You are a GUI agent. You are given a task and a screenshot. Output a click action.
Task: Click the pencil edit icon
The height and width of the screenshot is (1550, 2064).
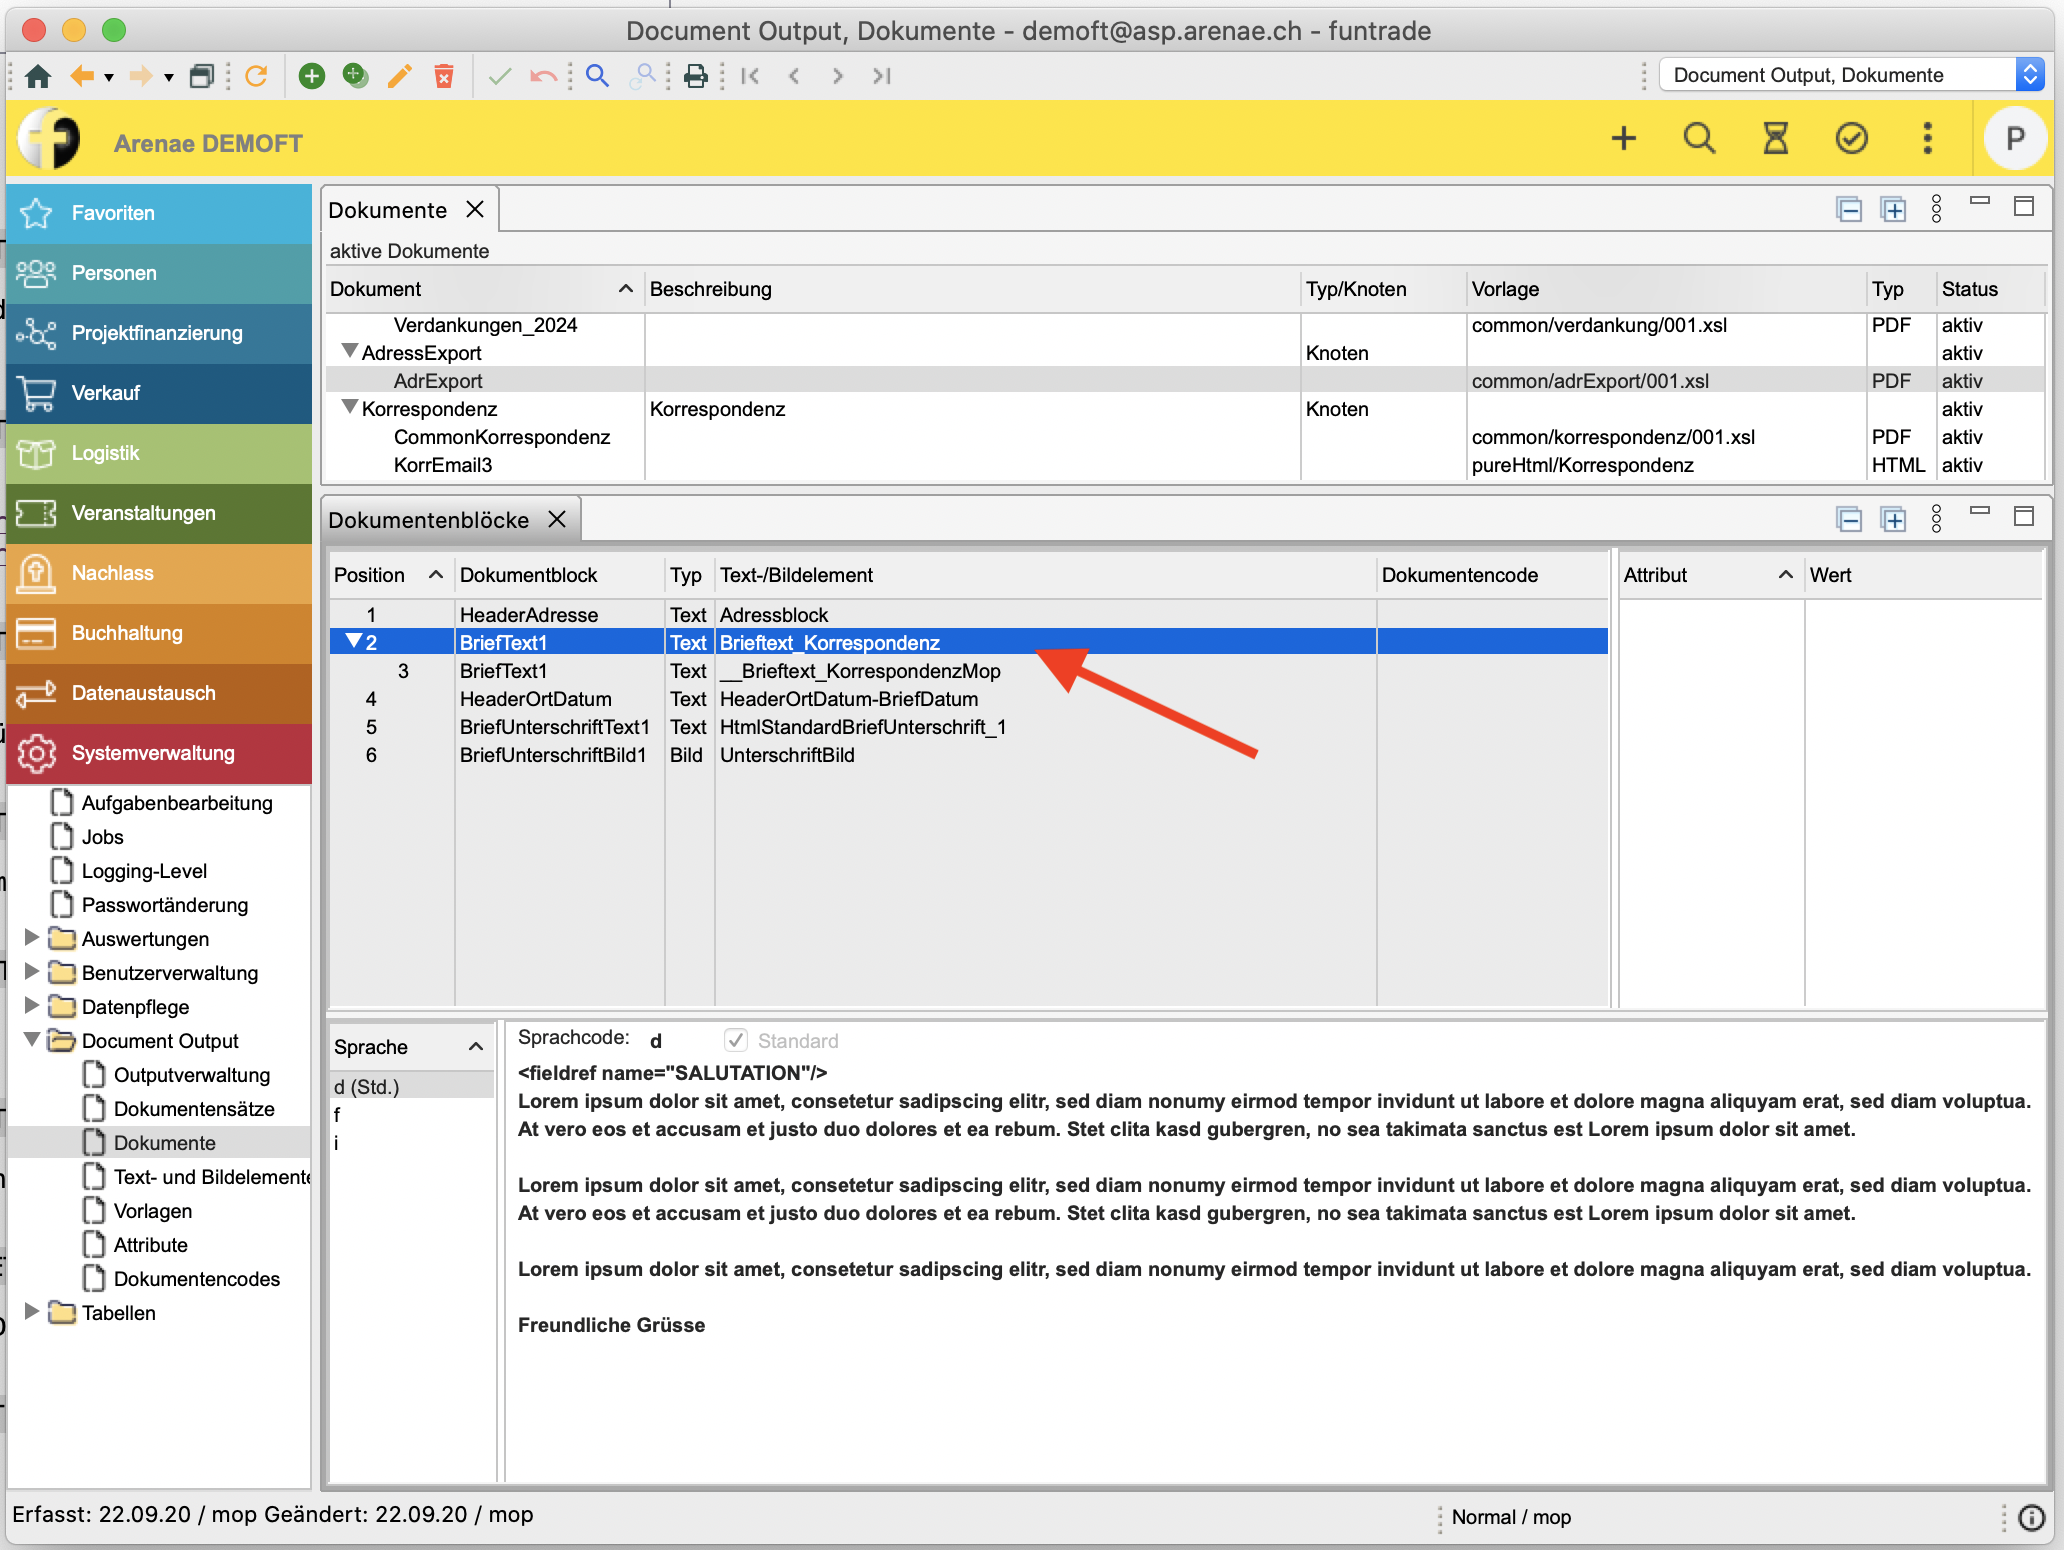pos(399,76)
